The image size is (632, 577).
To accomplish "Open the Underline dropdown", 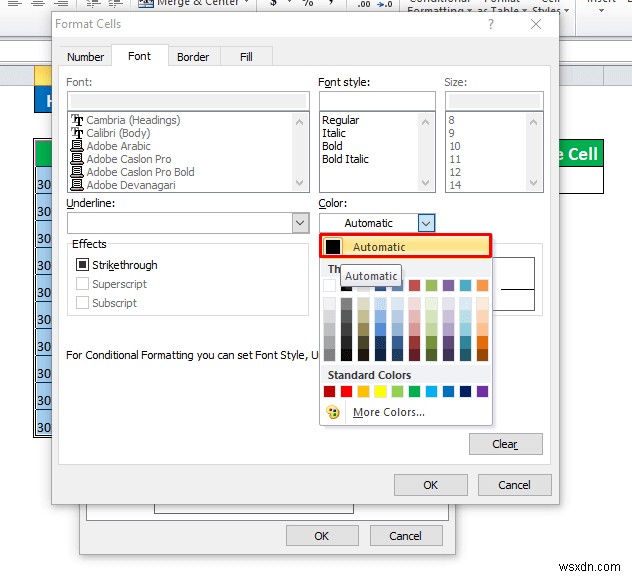I will pyautogui.click(x=300, y=223).
